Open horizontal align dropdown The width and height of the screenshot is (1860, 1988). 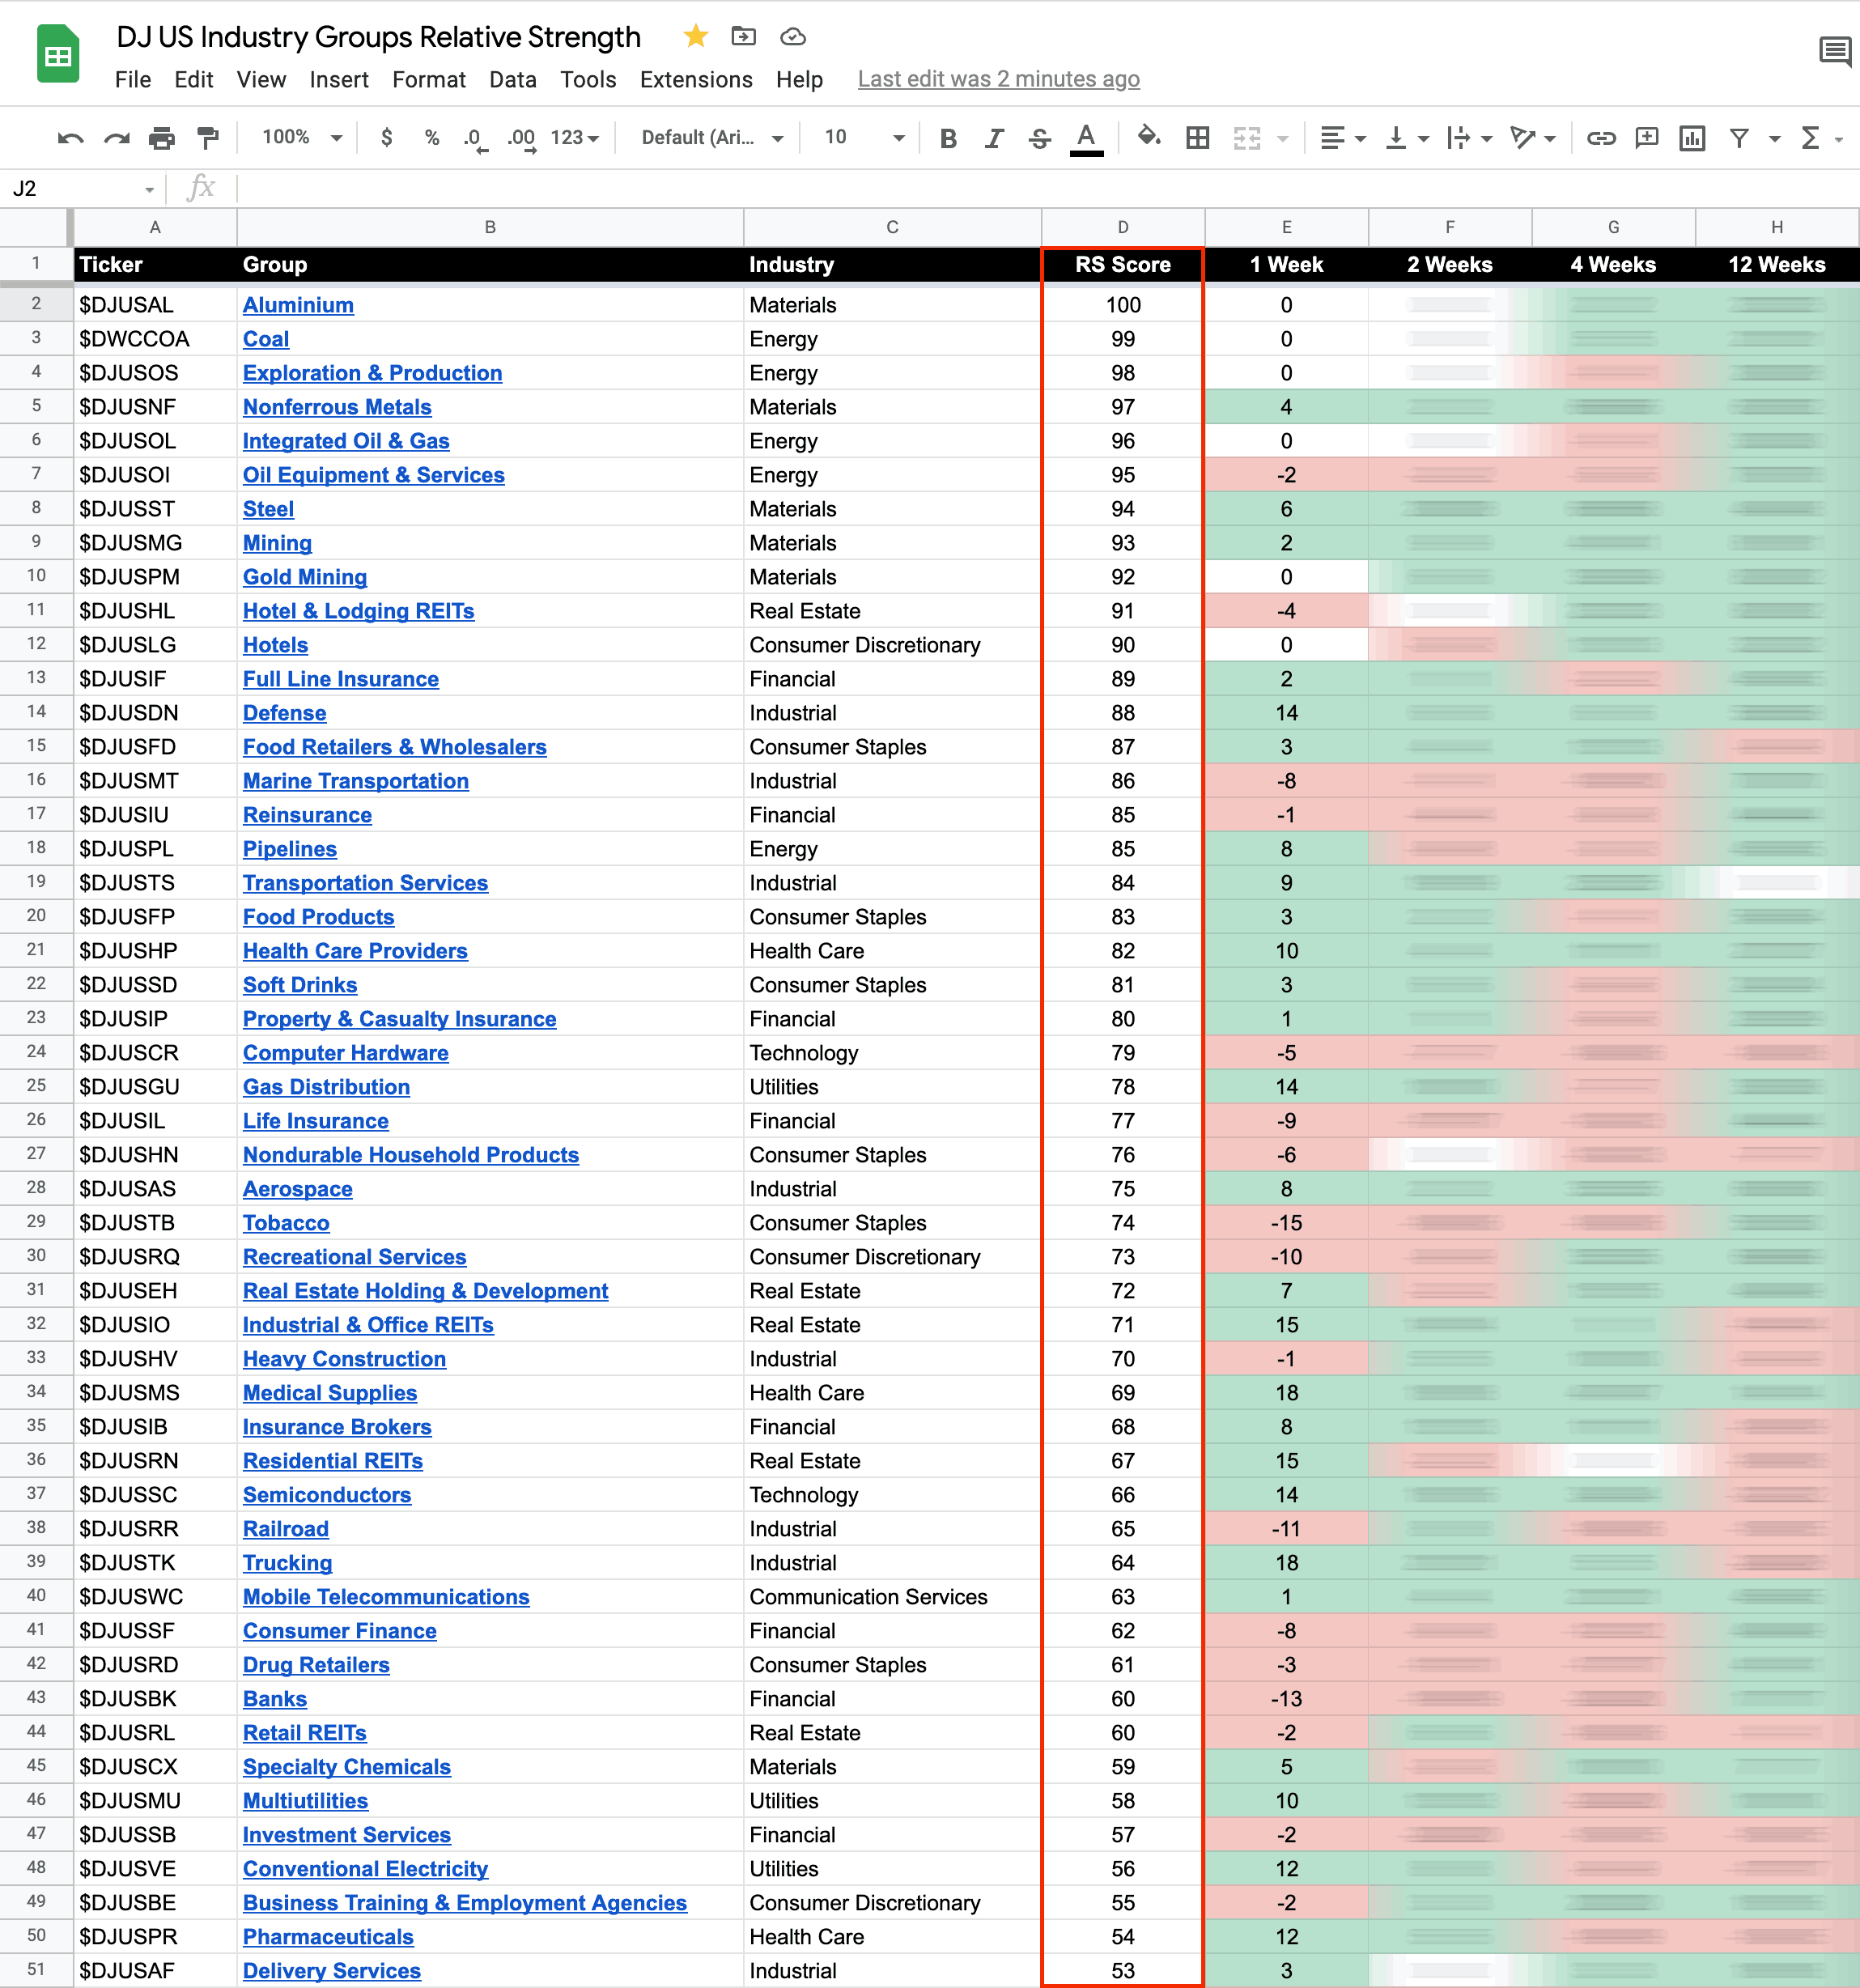[x=1342, y=138]
